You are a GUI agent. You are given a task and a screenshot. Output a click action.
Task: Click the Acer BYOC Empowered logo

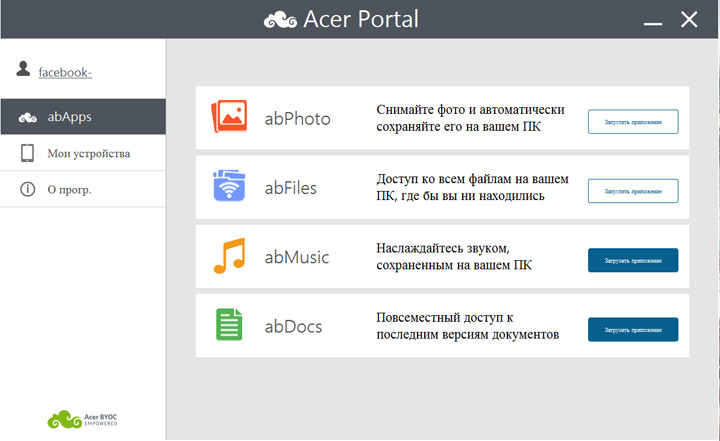tap(83, 419)
